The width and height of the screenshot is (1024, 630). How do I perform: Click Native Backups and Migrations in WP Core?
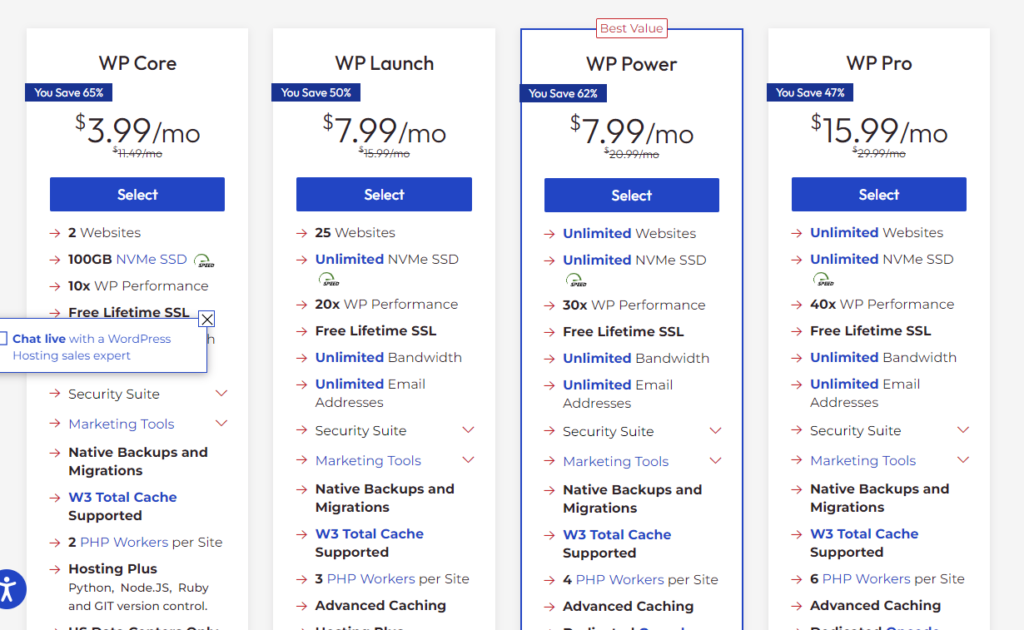point(138,461)
